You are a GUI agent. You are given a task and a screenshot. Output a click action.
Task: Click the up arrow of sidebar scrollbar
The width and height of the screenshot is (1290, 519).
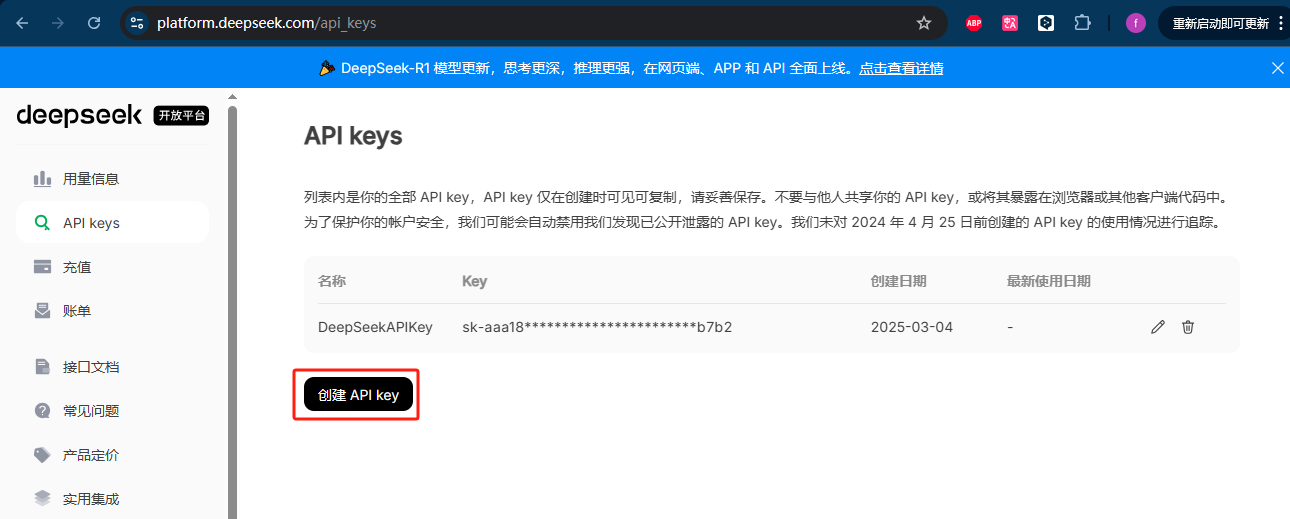click(232, 97)
